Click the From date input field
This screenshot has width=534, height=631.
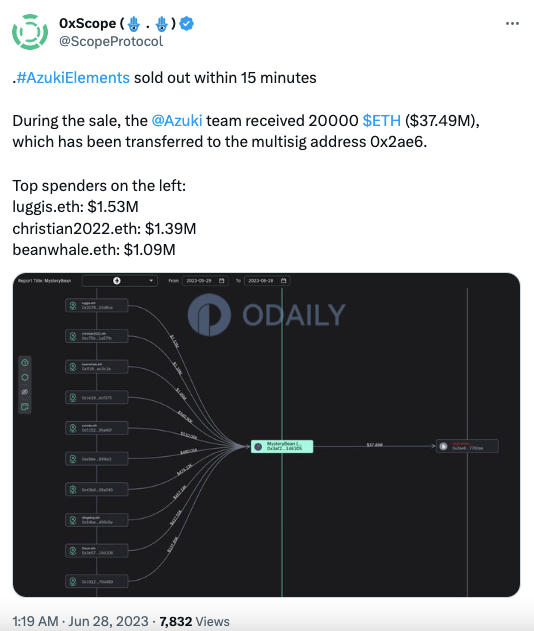point(205,280)
